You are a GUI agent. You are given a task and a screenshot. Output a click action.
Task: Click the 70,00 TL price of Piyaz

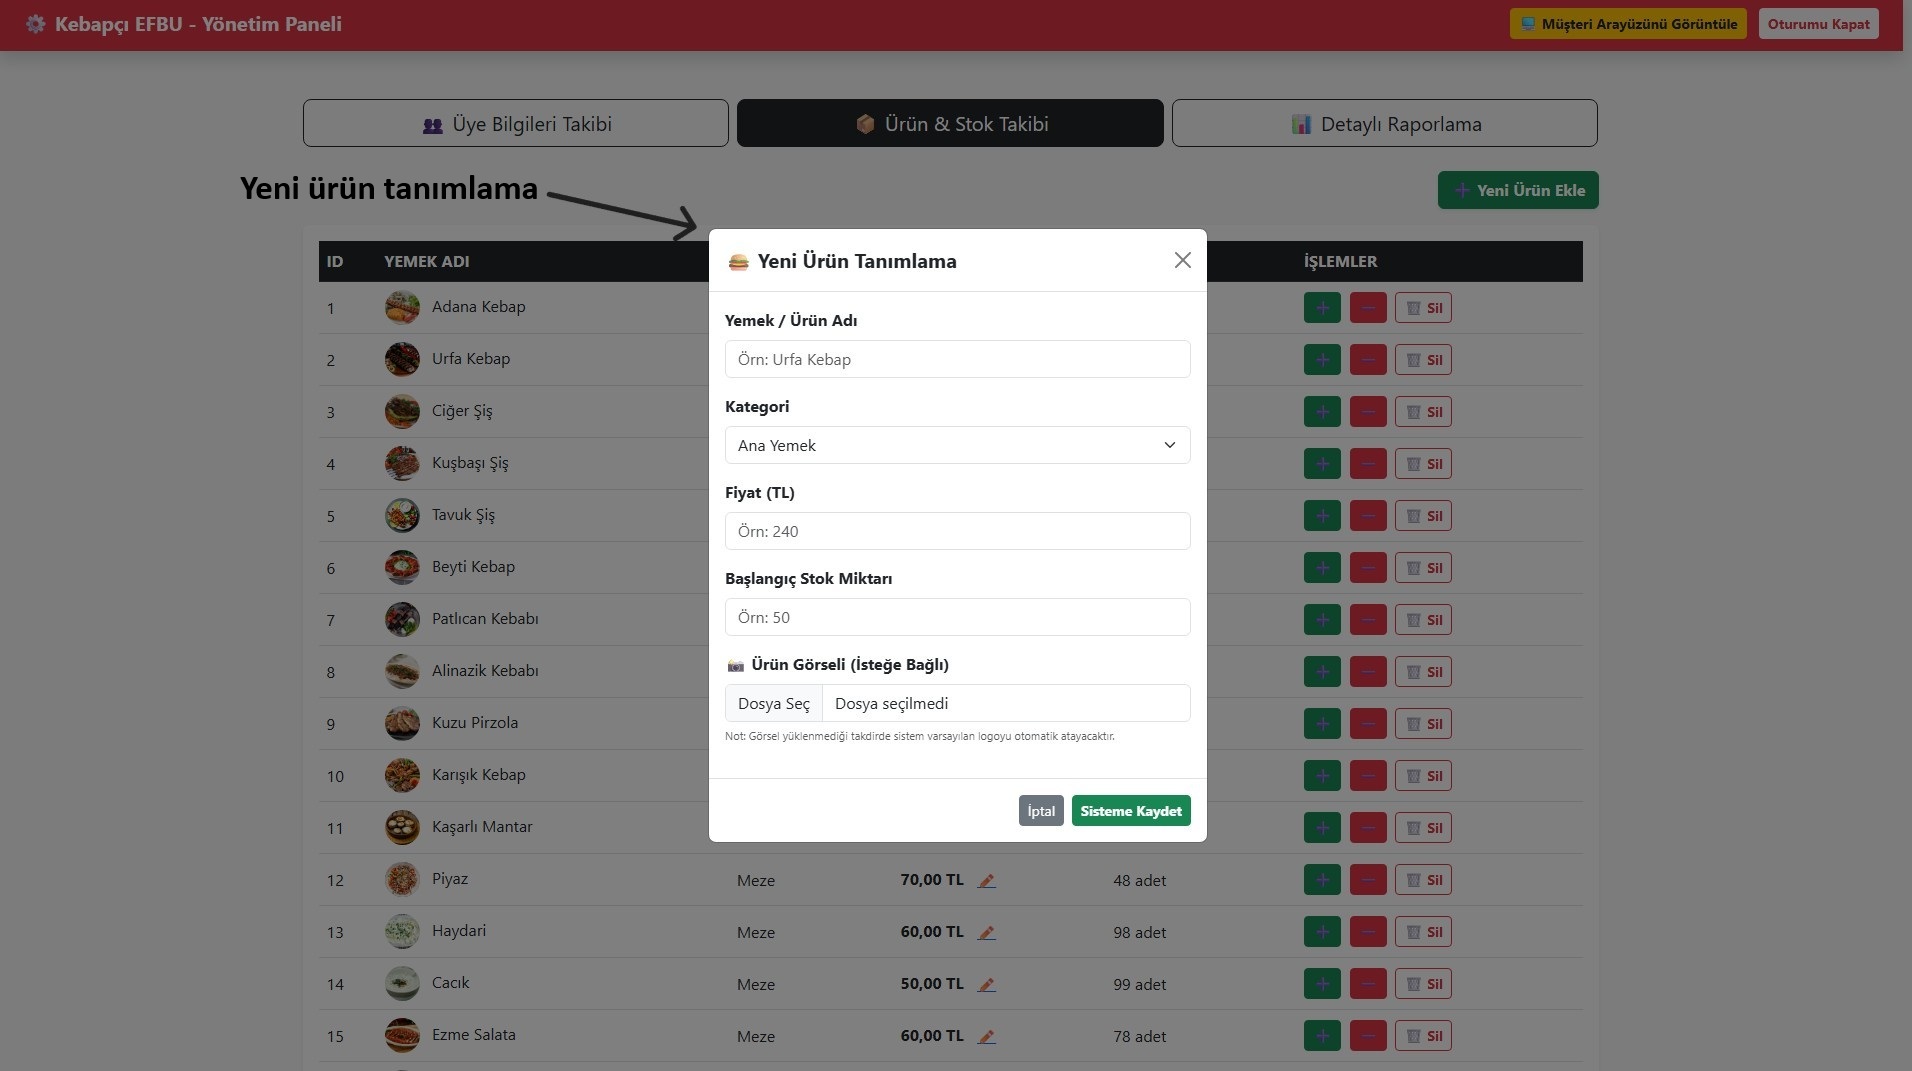click(932, 880)
